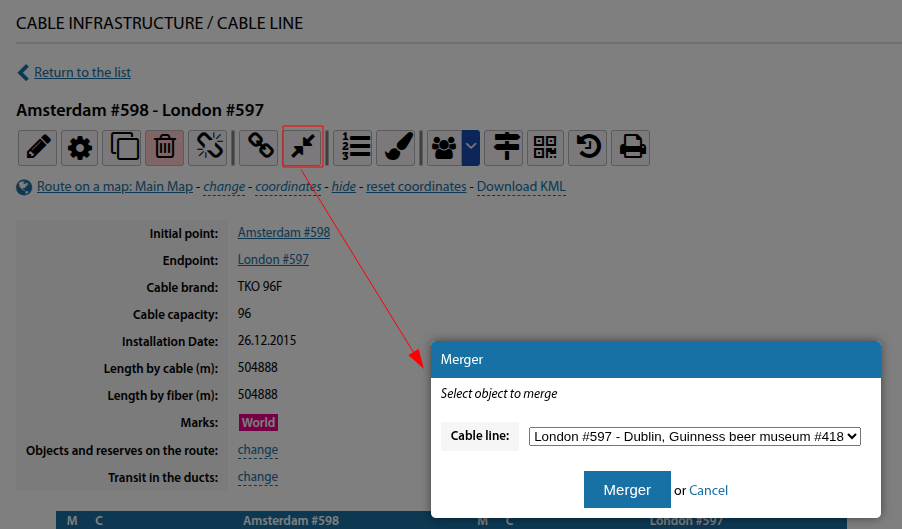Click the QR code icon
The height and width of the screenshot is (529, 902).
pos(545,147)
